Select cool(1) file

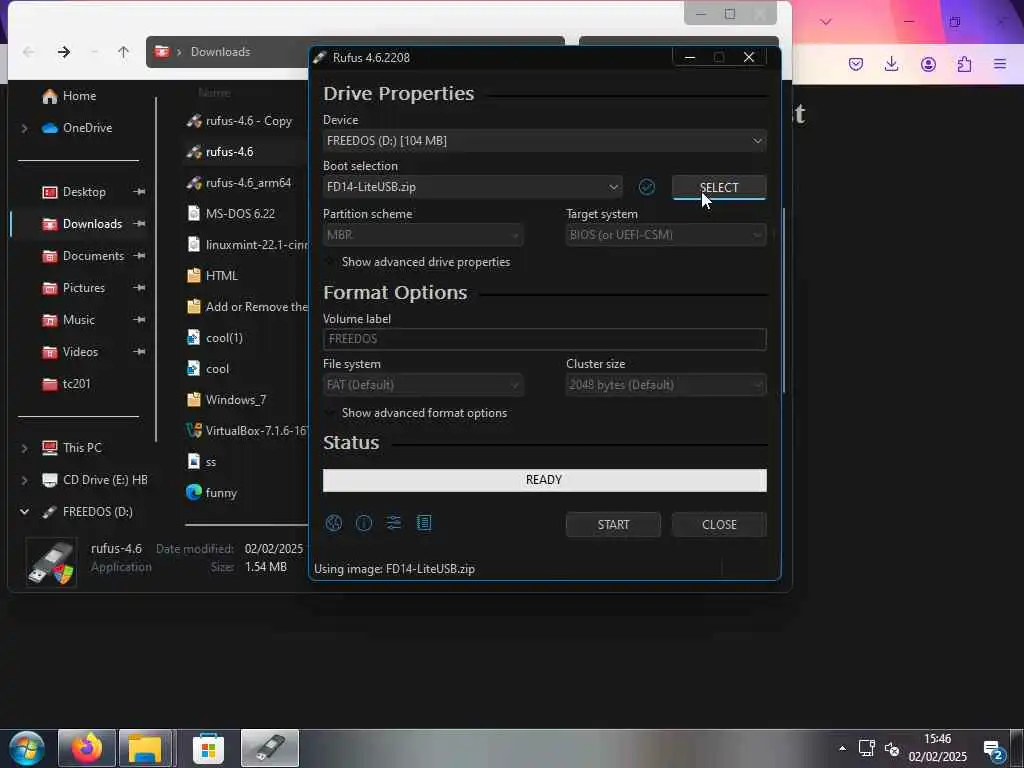point(215,338)
